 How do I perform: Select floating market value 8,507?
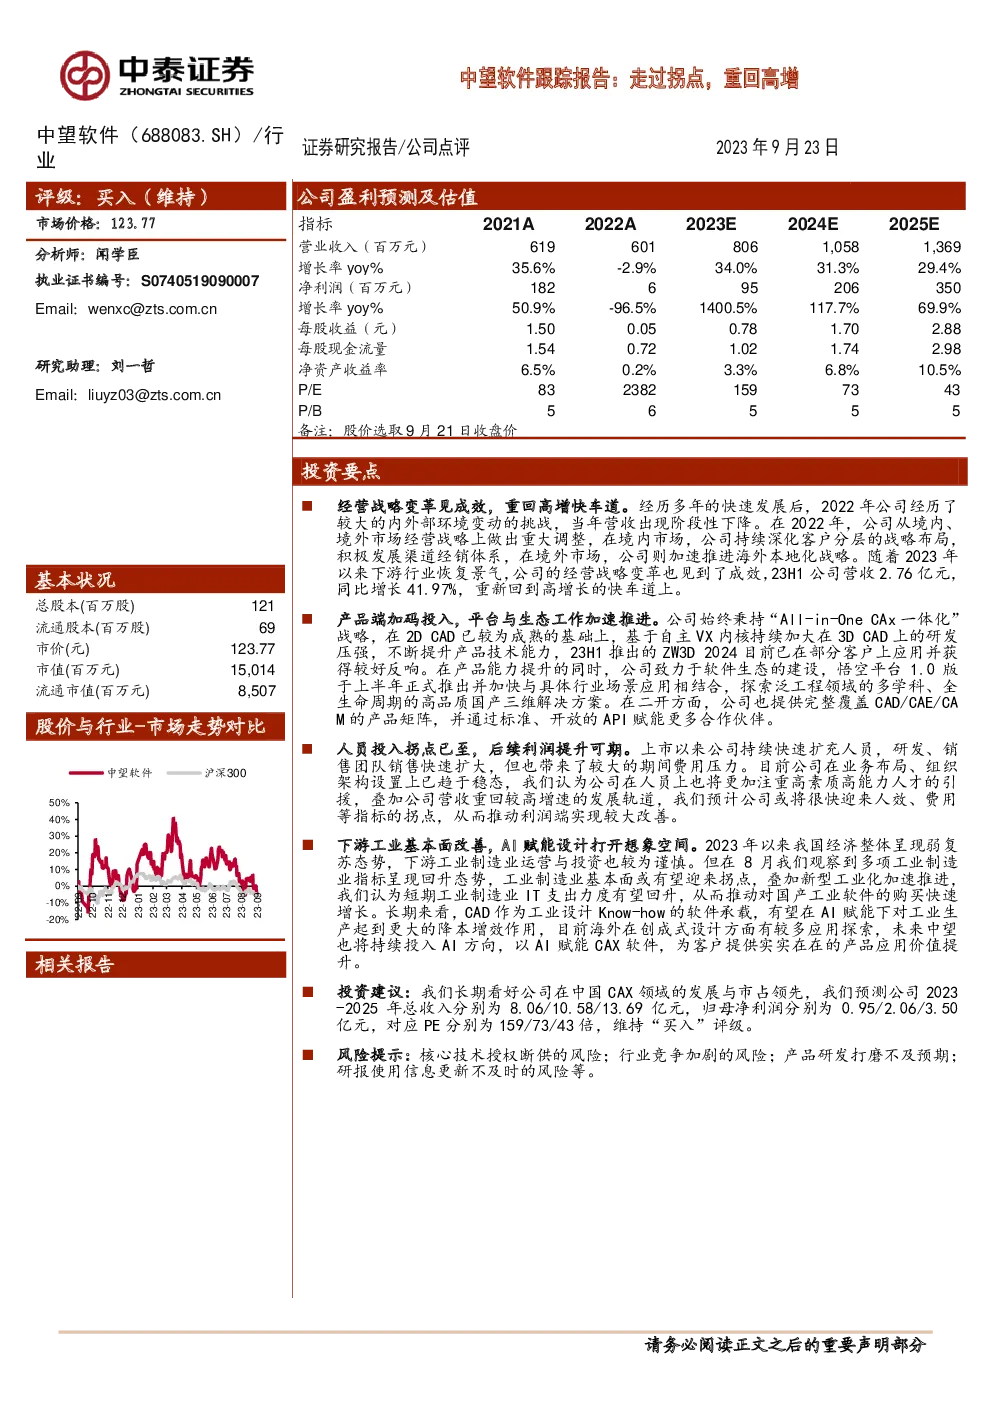click(257, 691)
